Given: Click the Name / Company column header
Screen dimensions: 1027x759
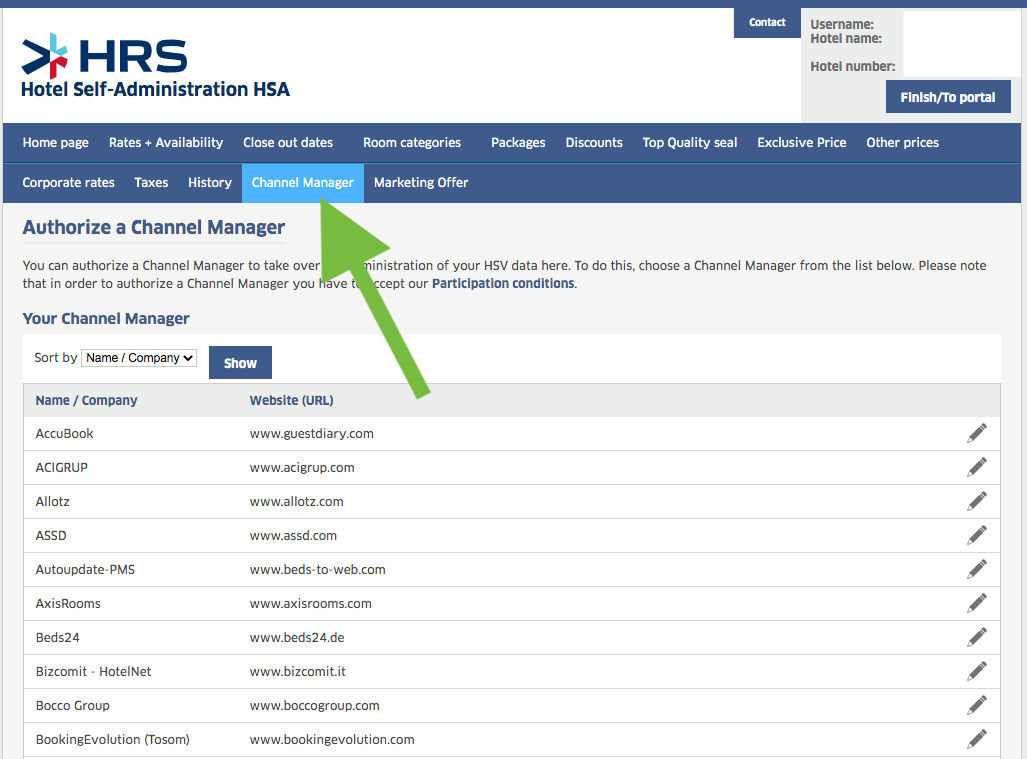Looking at the screenshot, I should pos(86,400).
